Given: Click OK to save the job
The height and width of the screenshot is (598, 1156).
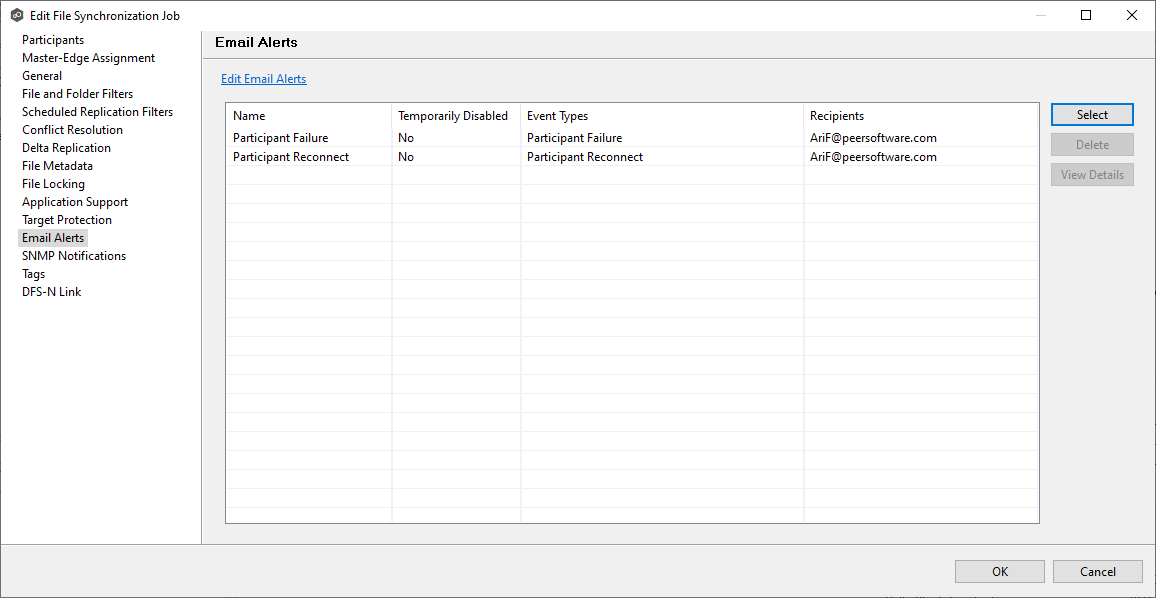Looking at the screenshot, I should (999, 572).
